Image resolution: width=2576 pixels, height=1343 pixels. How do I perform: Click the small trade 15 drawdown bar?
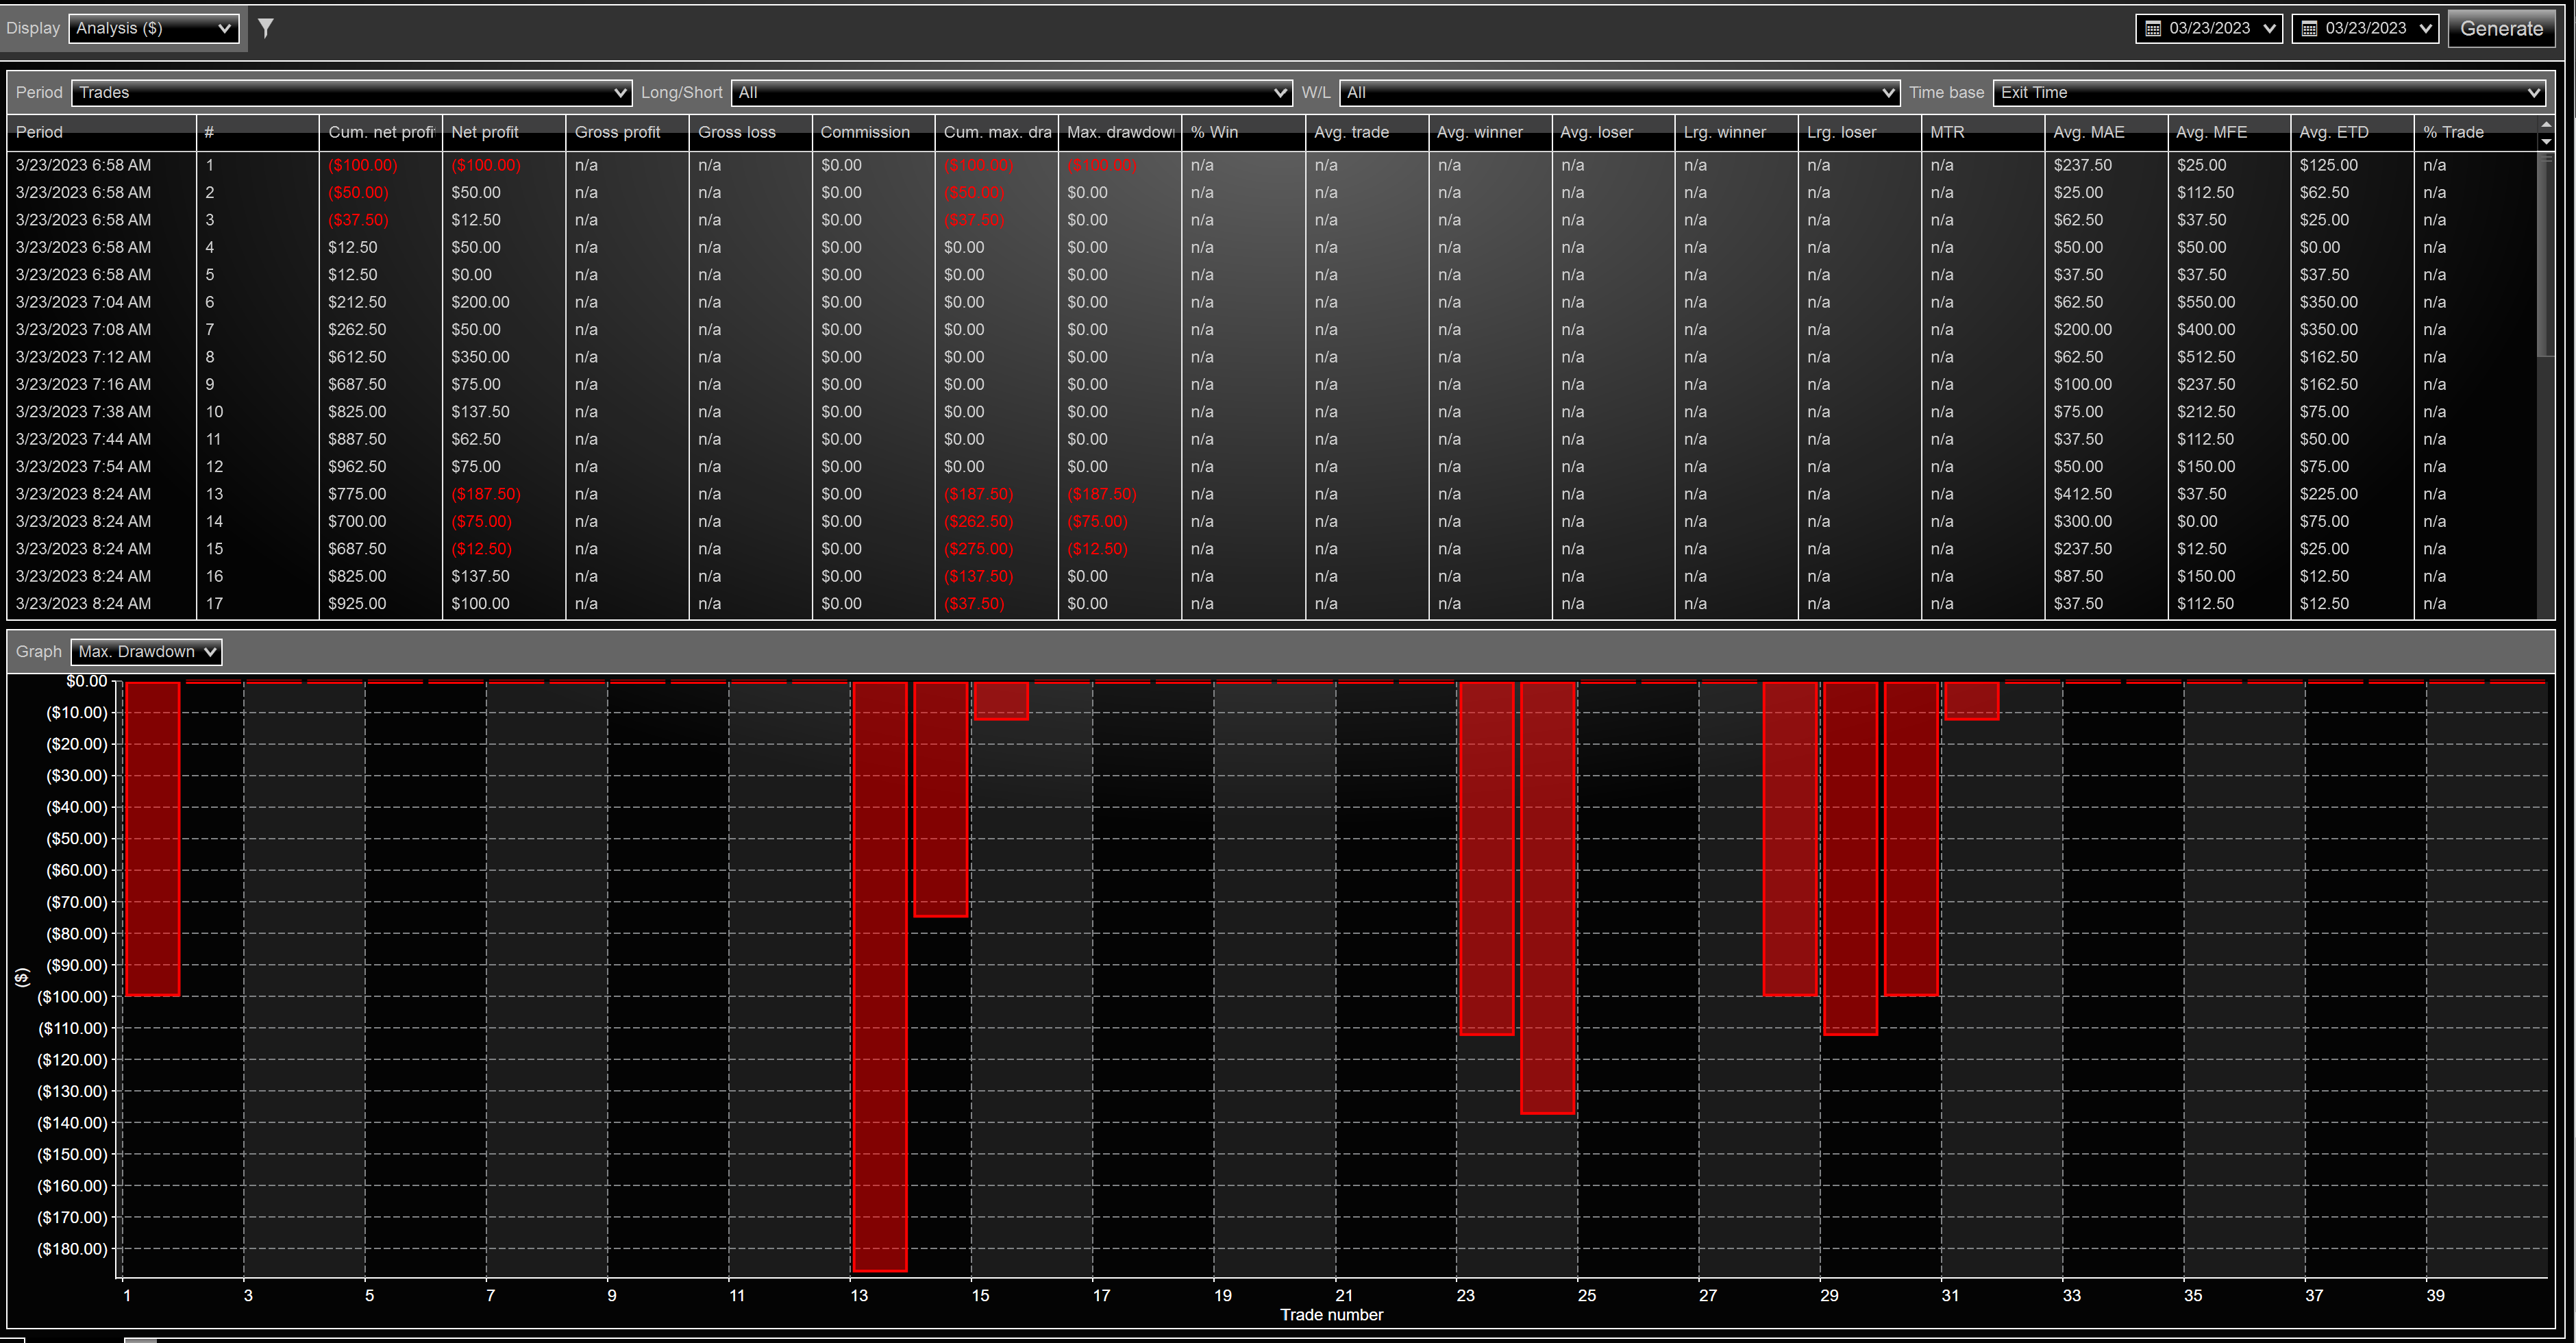[x=1001, y=700]
